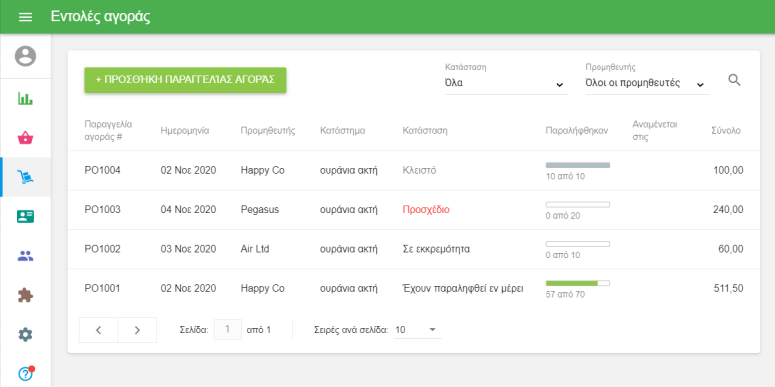The width and height of the screenshot is (775, 387).
Task: Click the search magnifier icon
Action: (x=734, y=80)
